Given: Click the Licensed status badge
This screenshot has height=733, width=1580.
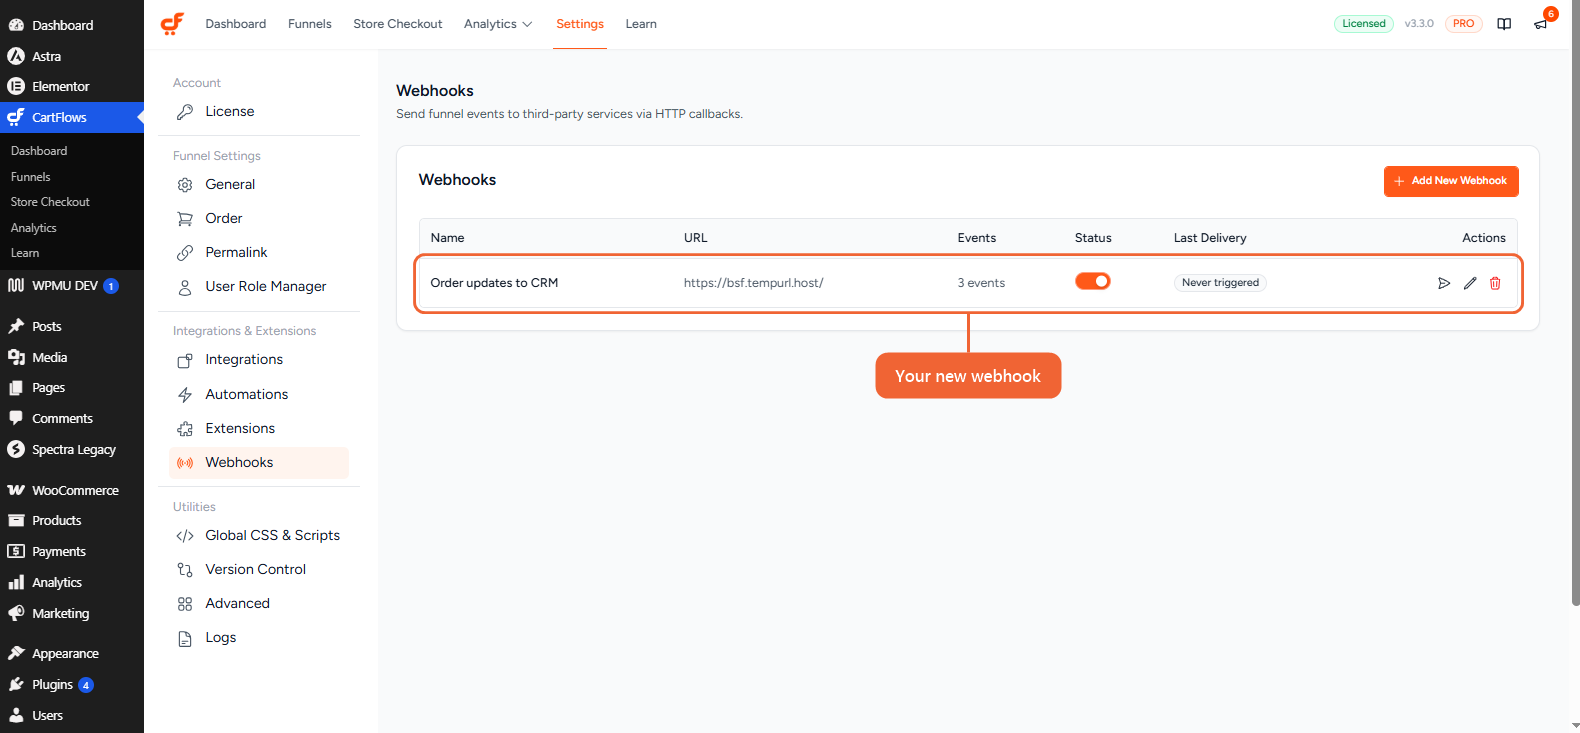Looking at the screenshot, I should tap(1364, 24).
